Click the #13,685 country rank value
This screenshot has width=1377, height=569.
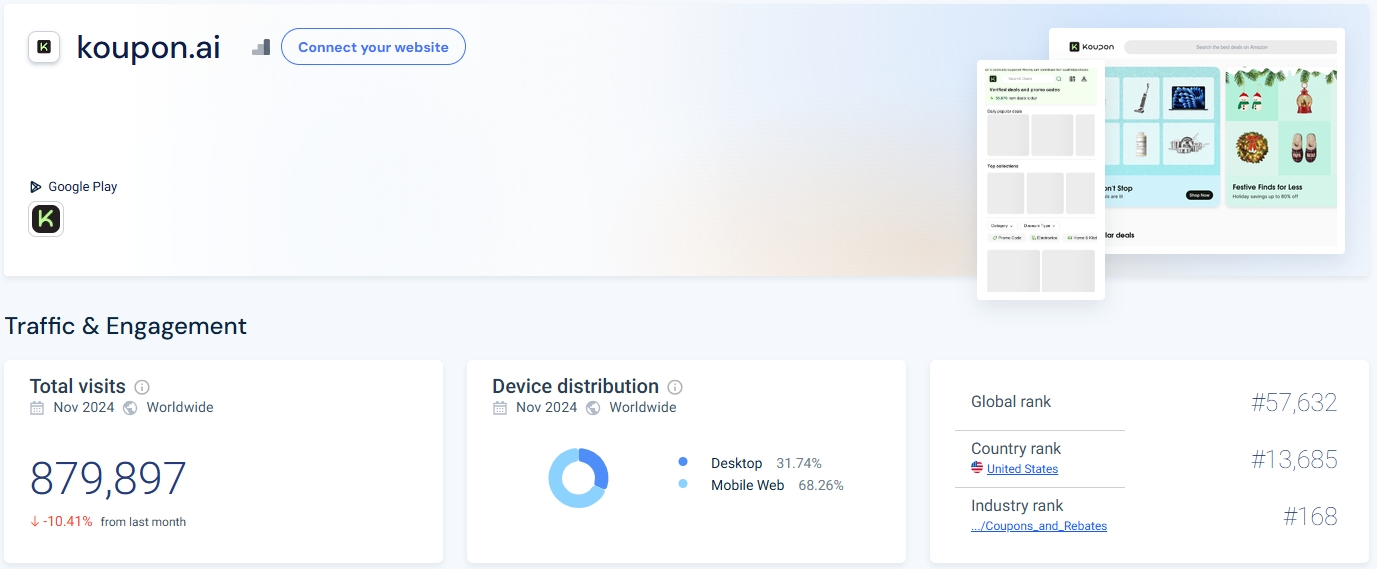pos(1294,459)
